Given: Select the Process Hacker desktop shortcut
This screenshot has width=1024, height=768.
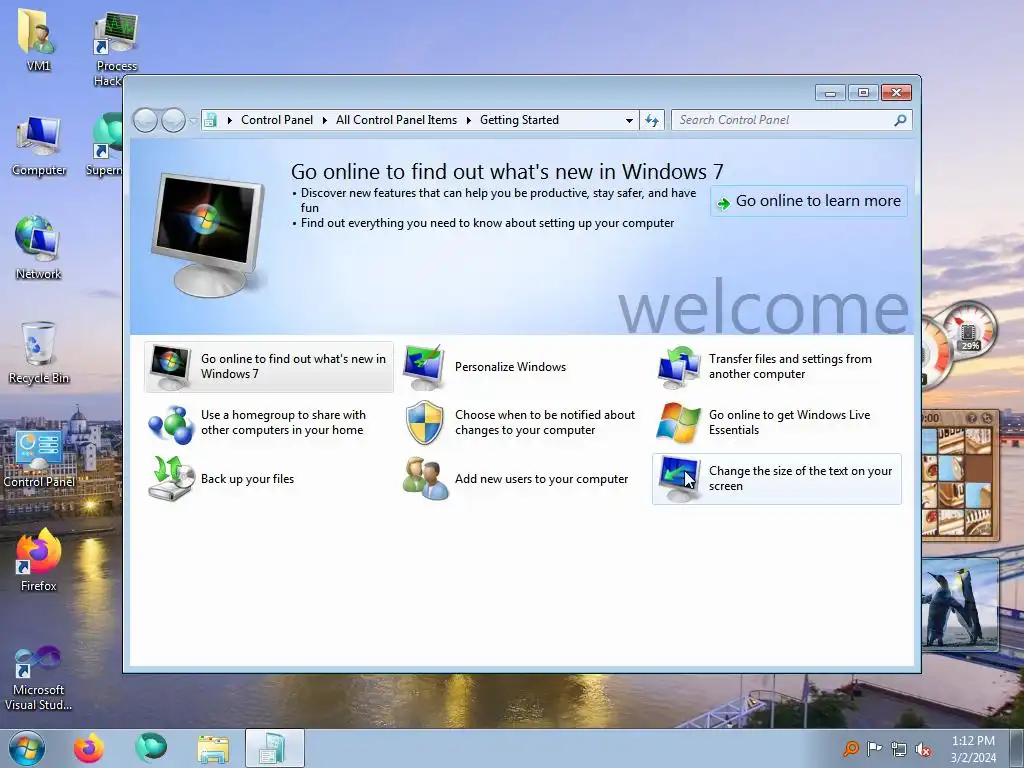Looking at the screenshot, I should point(116,48).
